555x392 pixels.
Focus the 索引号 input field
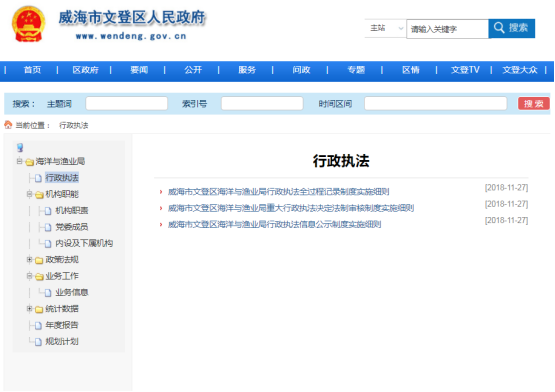coord(262,104)
